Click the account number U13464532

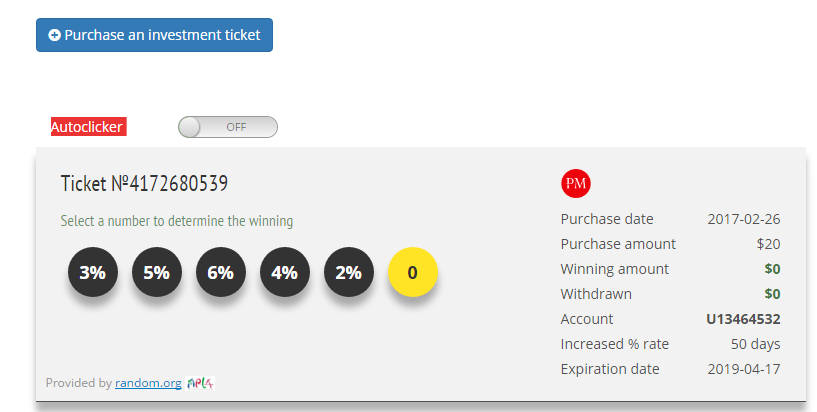tap(743, 319)
